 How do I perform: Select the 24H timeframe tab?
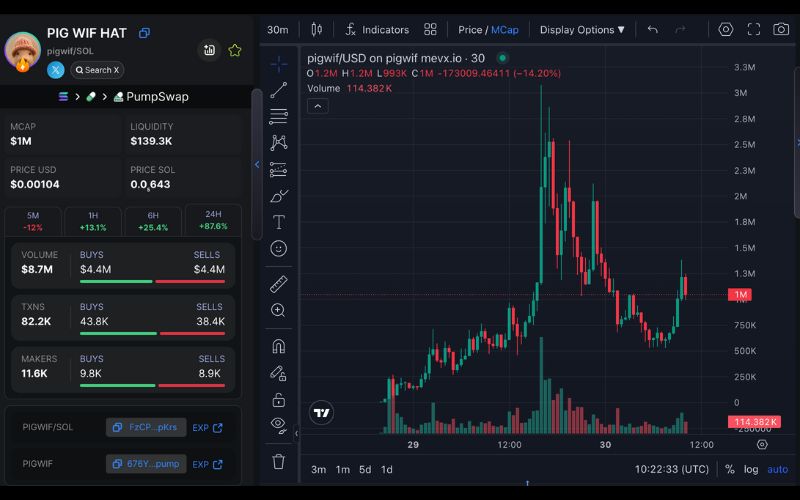click(x=213, y=220)
